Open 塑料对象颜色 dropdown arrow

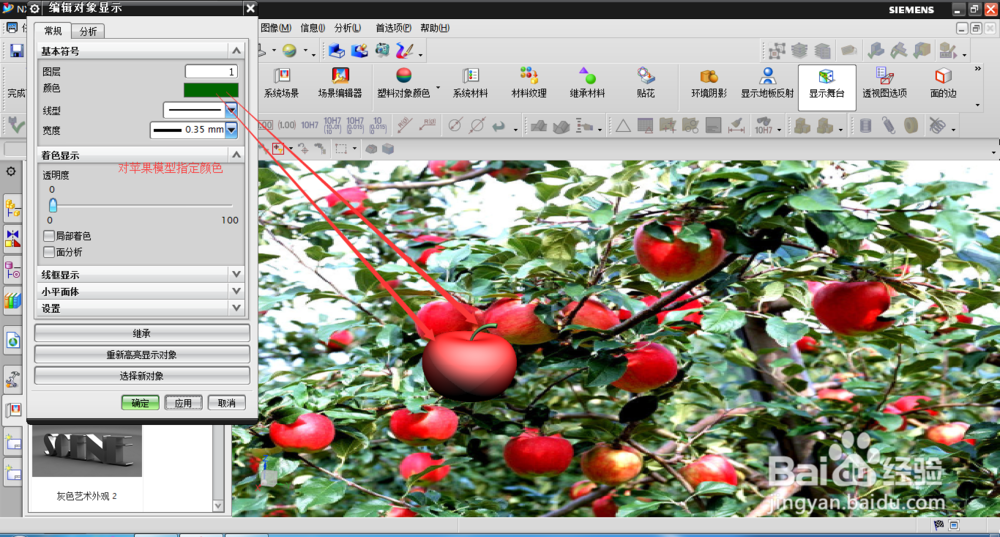point(438,87)
